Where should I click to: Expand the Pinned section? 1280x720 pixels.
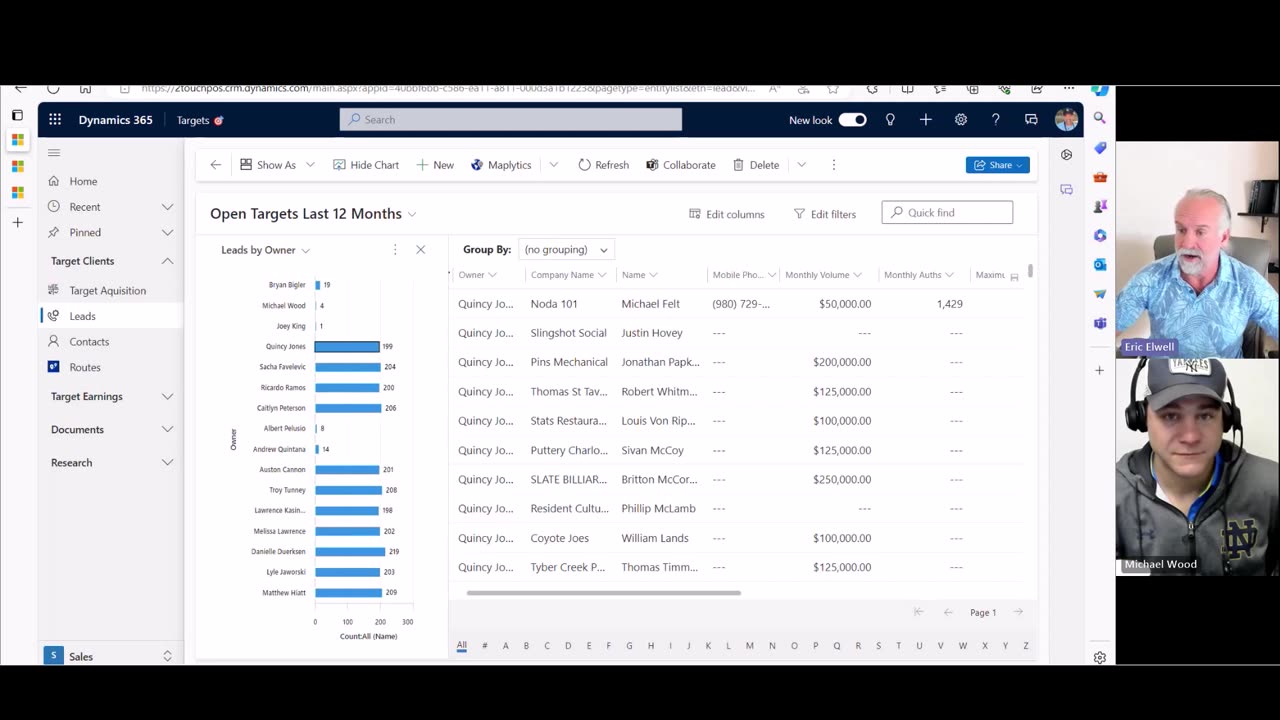point(167,233)
